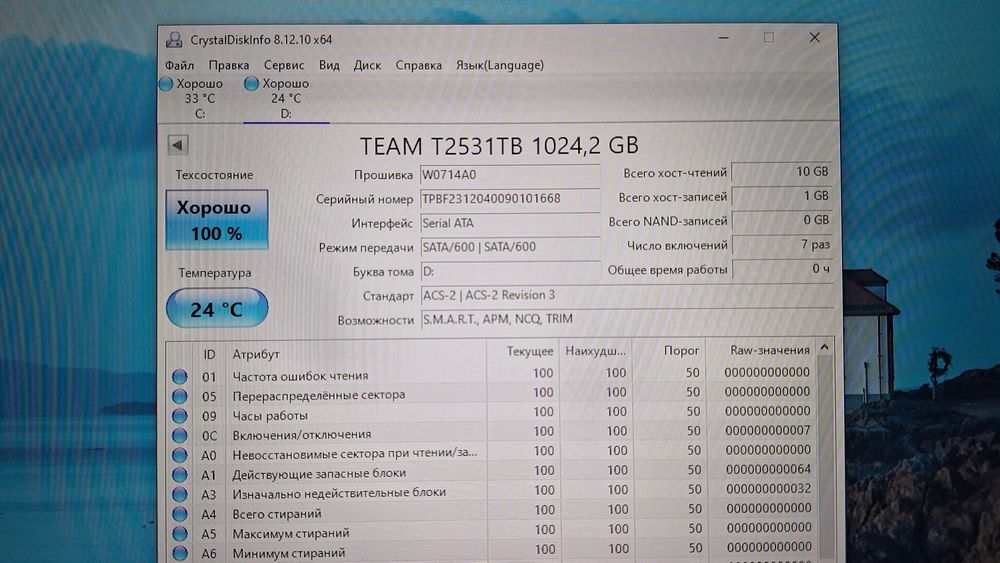This screenshot has height=563, width=1000.
Task: Click the total working time value 0 ч
Action: click(782, 270)
